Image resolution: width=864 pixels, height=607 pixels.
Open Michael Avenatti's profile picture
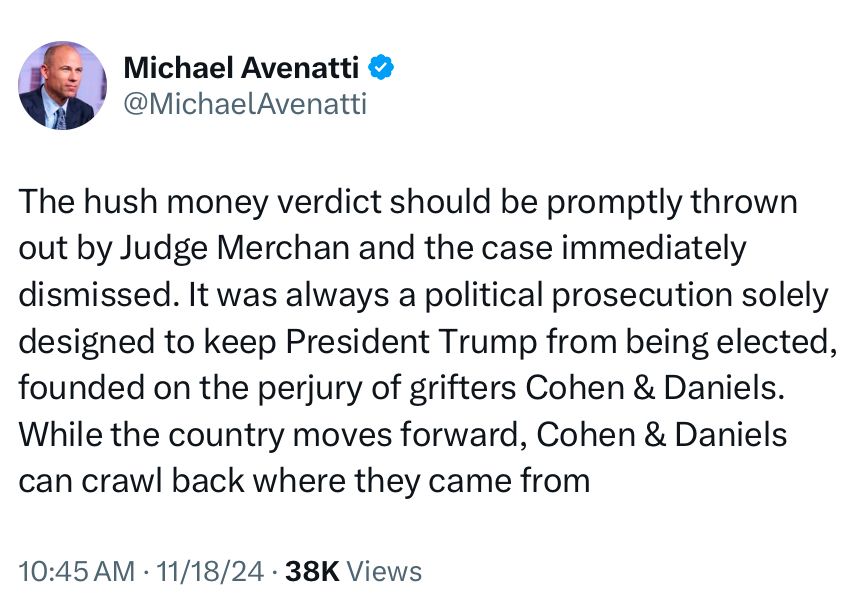tap(62, 85)
